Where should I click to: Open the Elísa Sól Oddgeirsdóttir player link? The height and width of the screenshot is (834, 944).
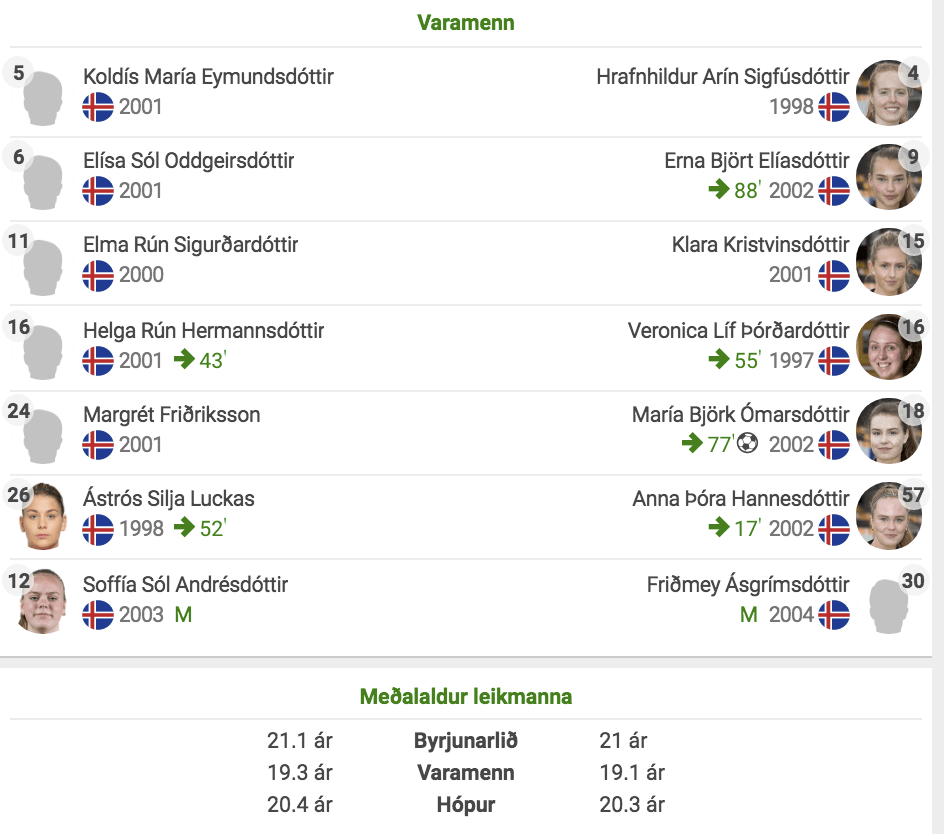tap(188, 161)
